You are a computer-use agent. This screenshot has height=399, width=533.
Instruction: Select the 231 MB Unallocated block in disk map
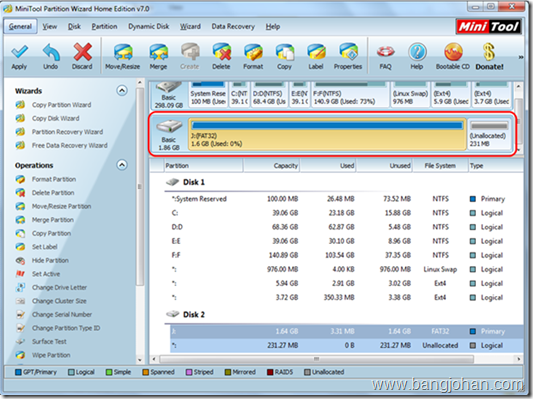489,134
